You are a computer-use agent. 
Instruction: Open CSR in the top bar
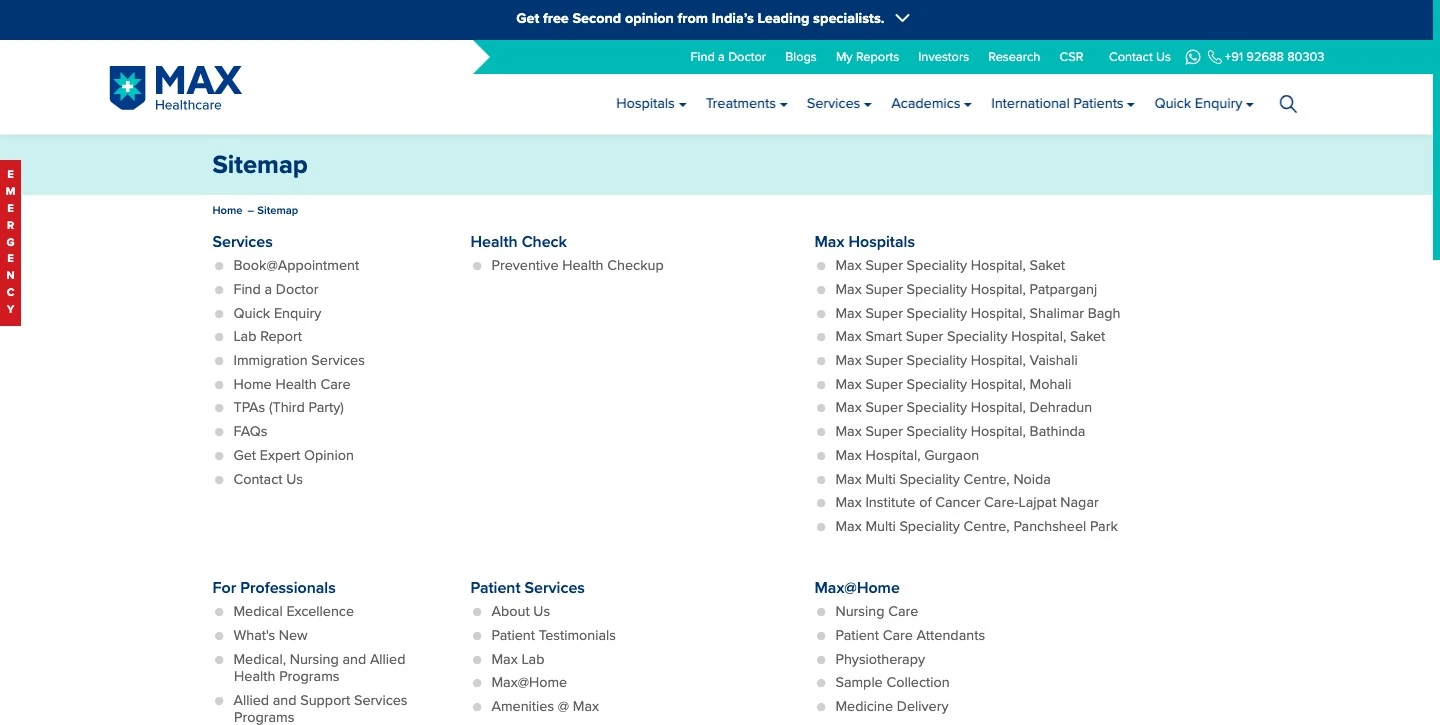[1071, 57]
